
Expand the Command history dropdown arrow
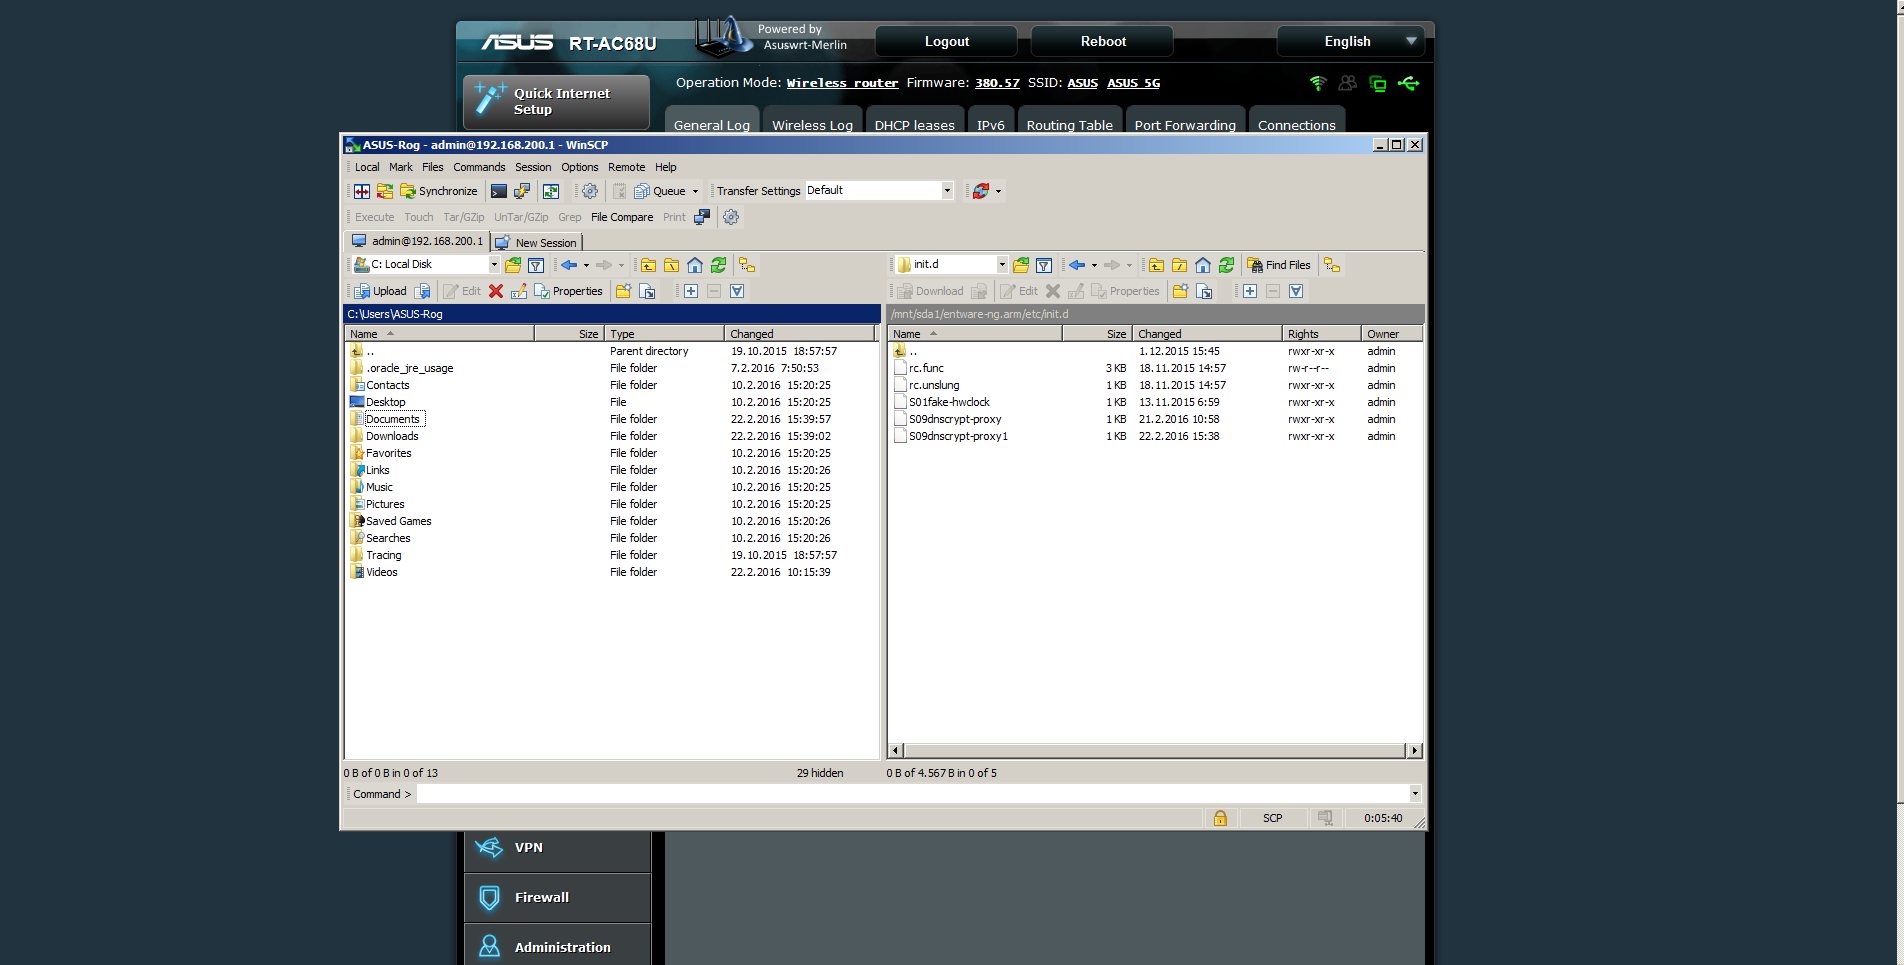pyautogui.click(x=1414, y=794)
